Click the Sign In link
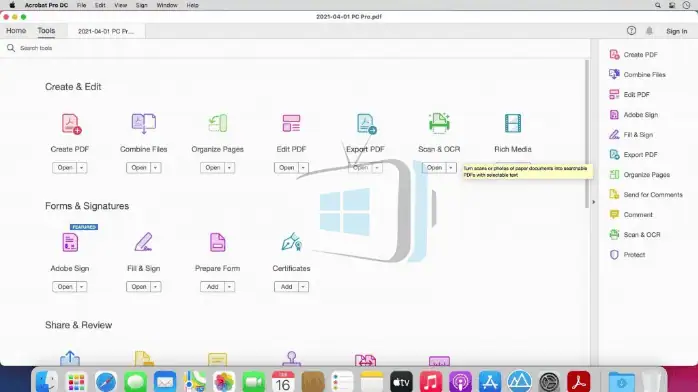The height and width of the screenshot is (392, 698). 677,31
